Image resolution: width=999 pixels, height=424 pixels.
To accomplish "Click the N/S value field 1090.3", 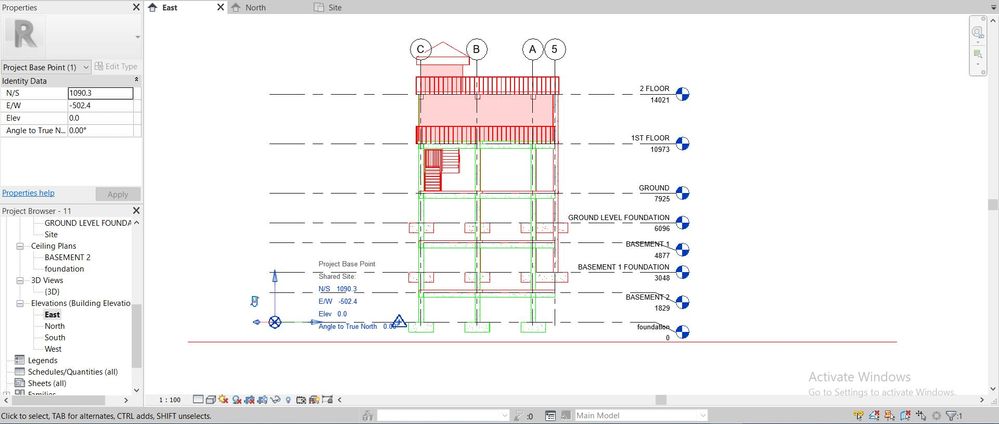I will 101,93.
